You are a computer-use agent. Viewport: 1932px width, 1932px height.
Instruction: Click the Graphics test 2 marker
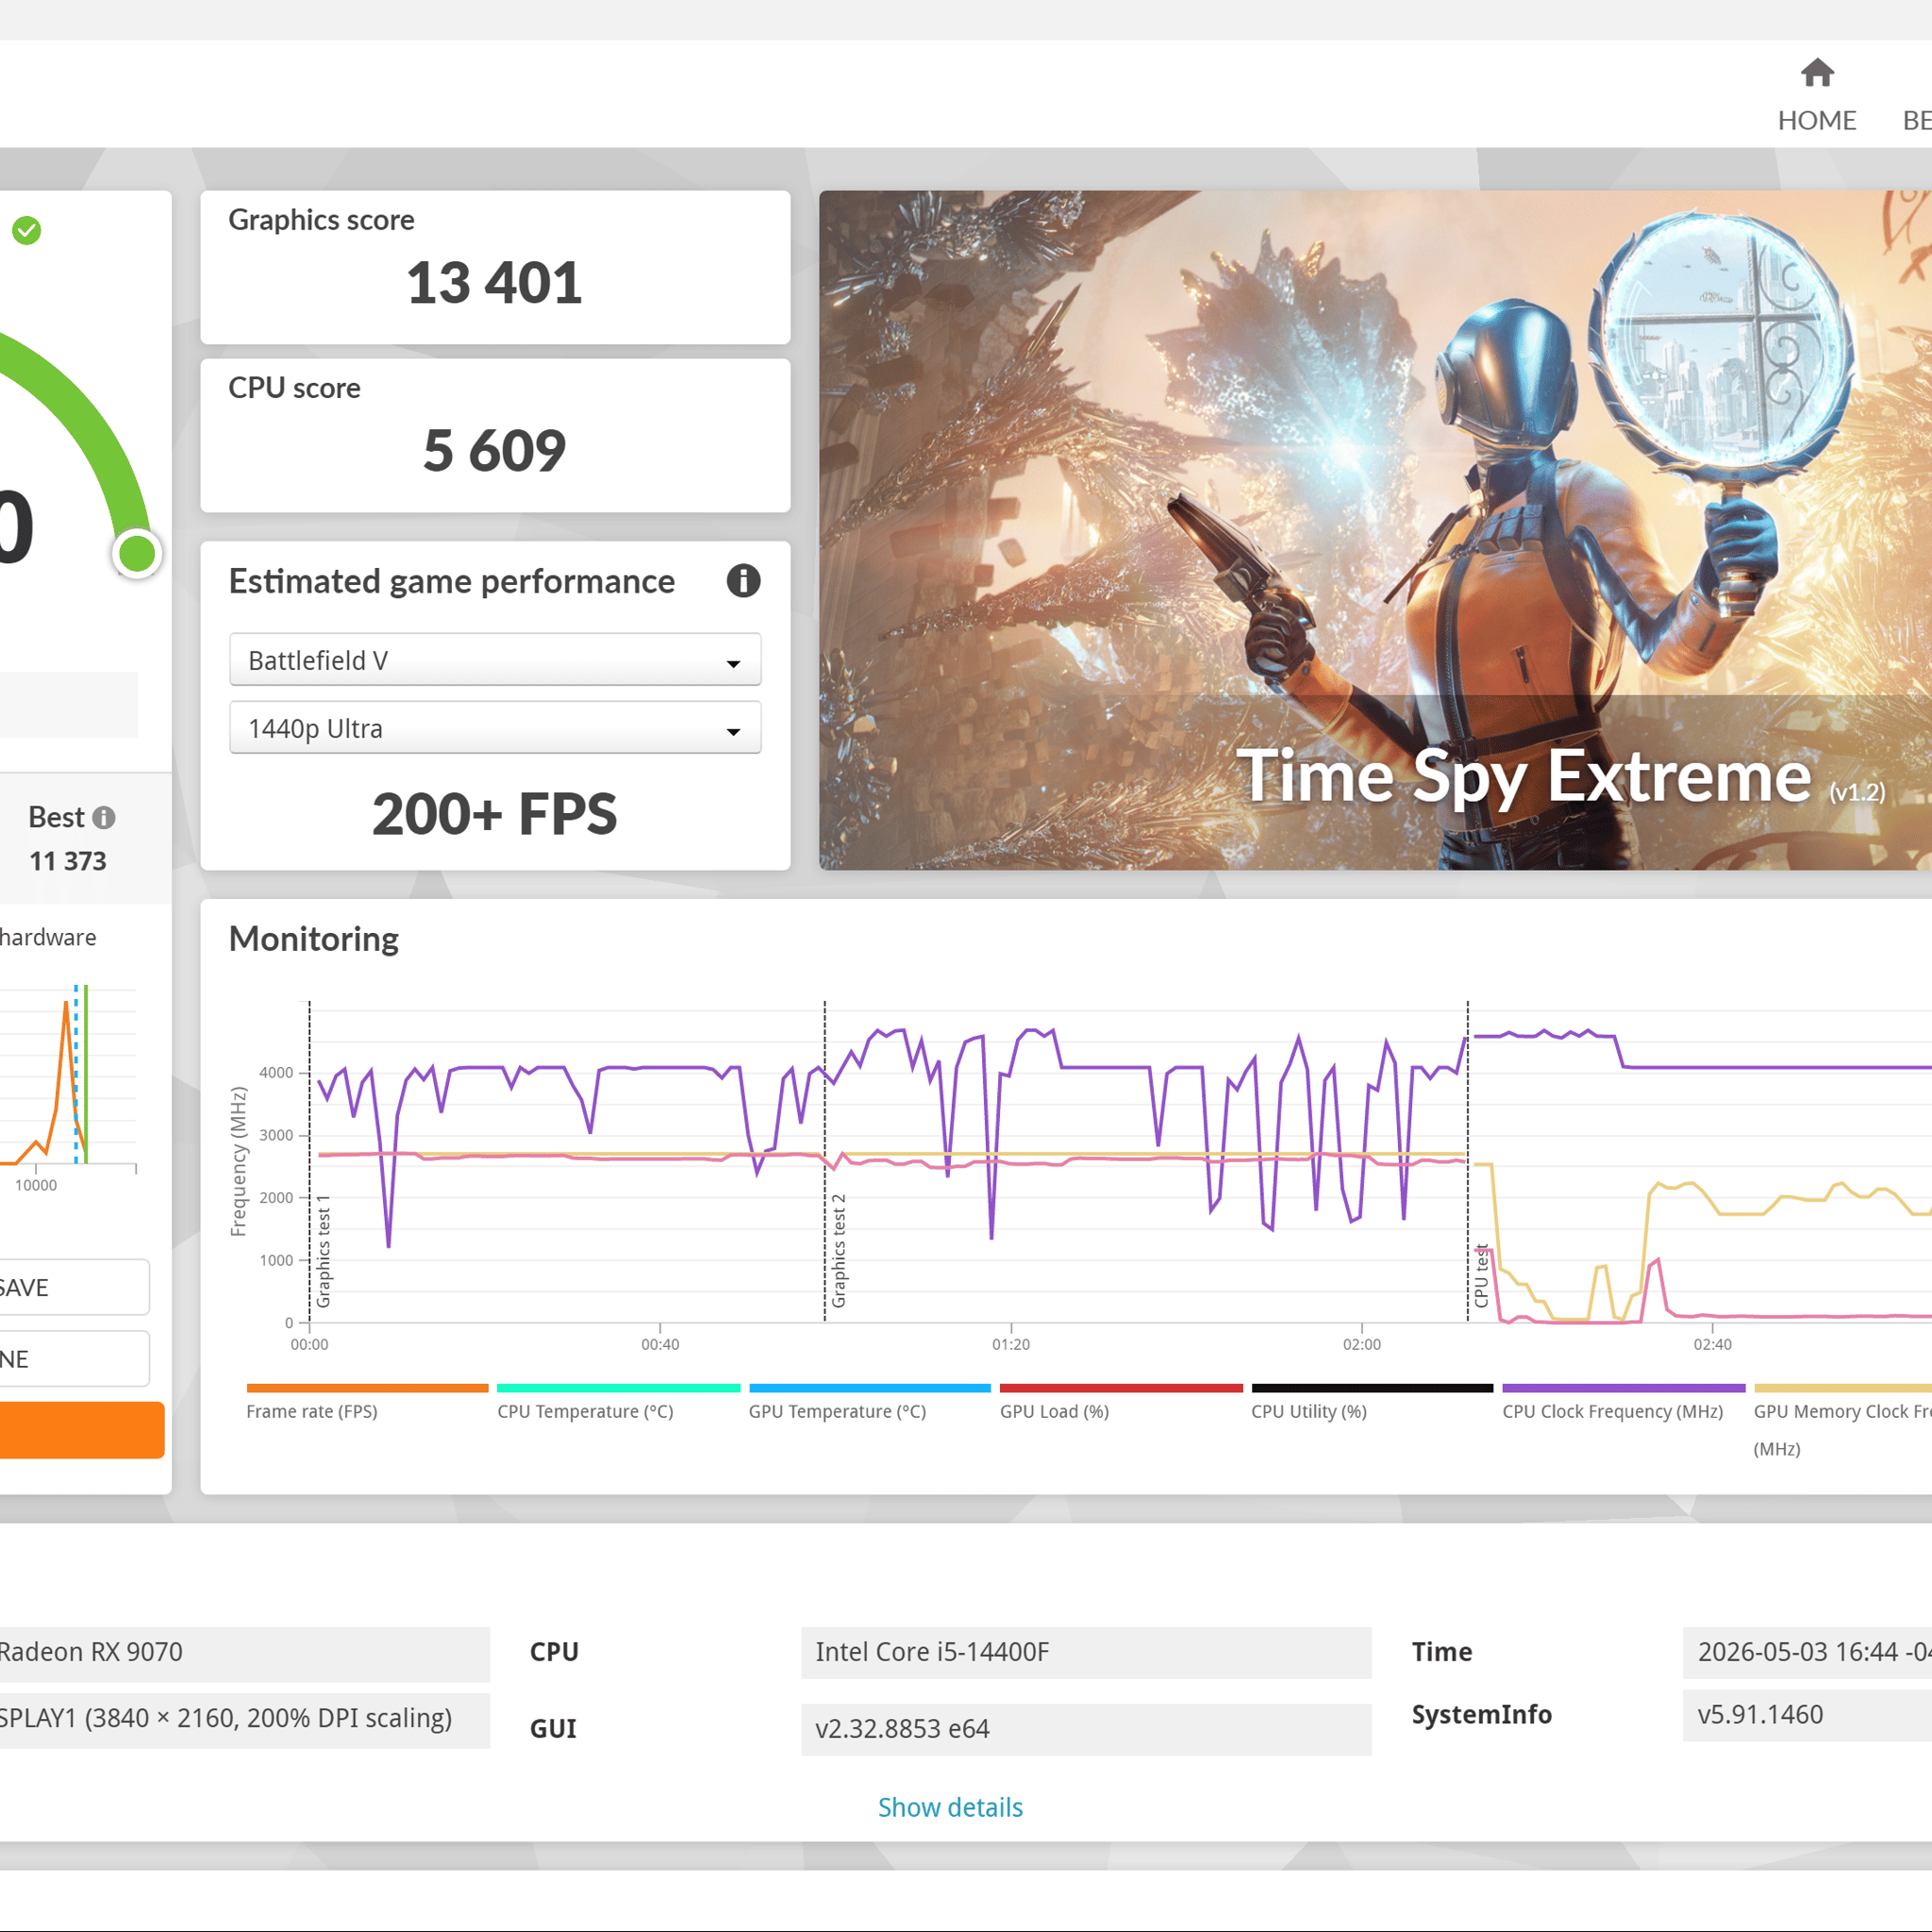pos(838,1250)
